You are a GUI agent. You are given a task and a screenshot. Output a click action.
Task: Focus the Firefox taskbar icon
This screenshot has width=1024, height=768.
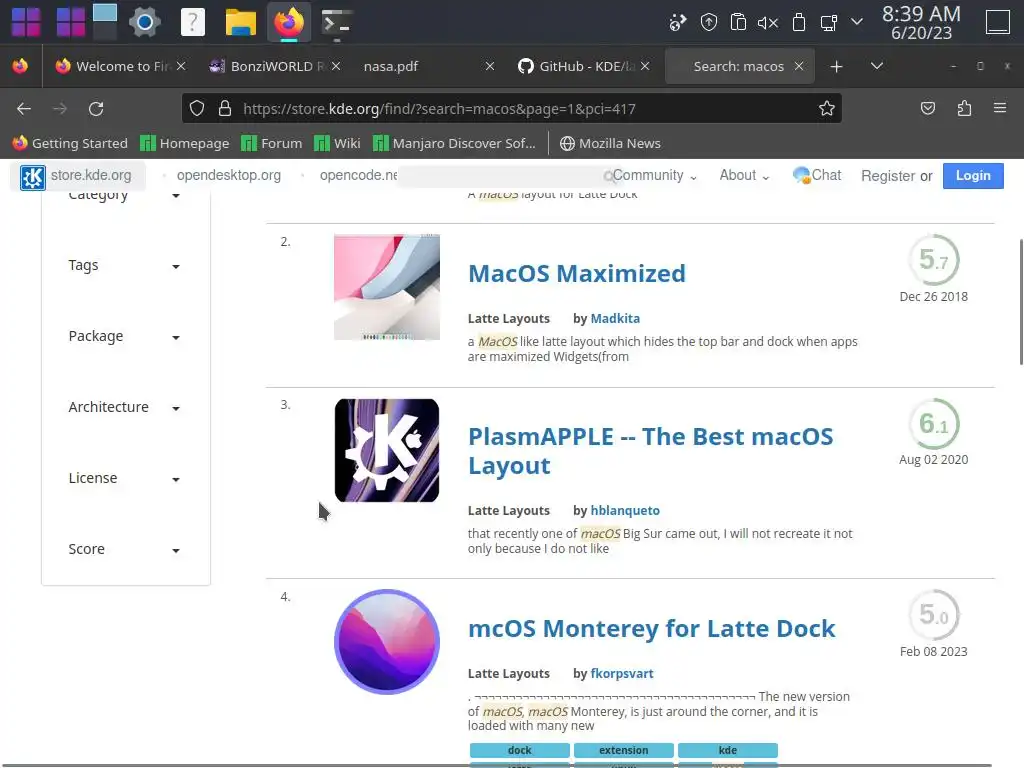click(288, 22)
